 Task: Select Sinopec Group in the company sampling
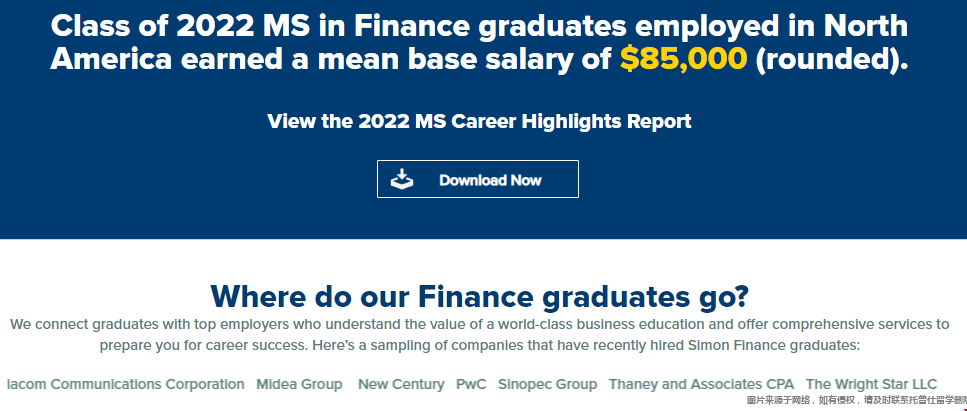coord(548,384)
